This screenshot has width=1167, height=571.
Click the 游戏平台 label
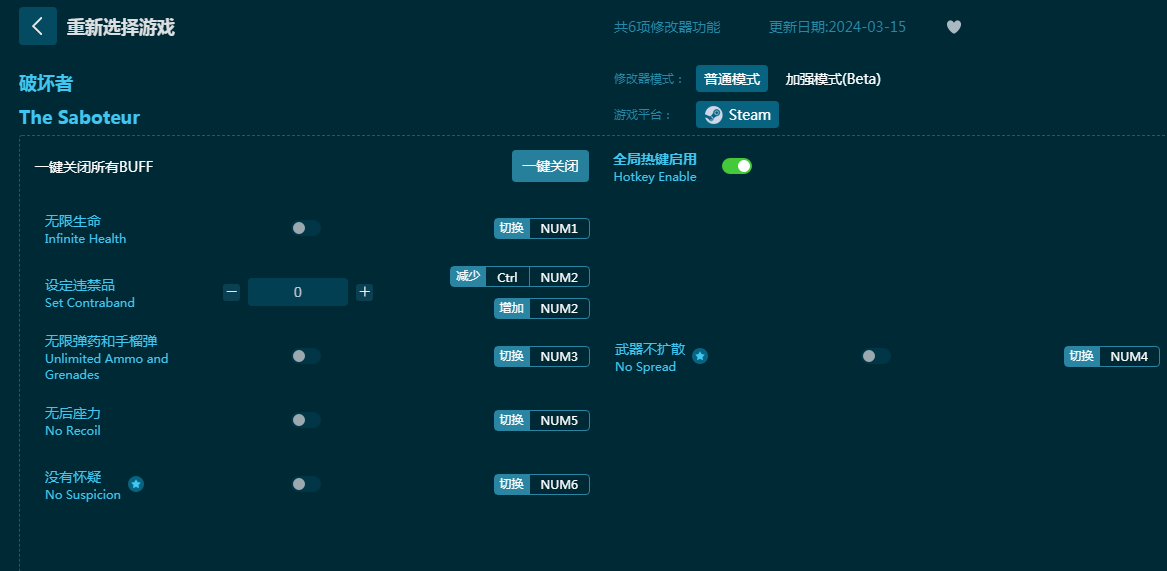[642, 115]
